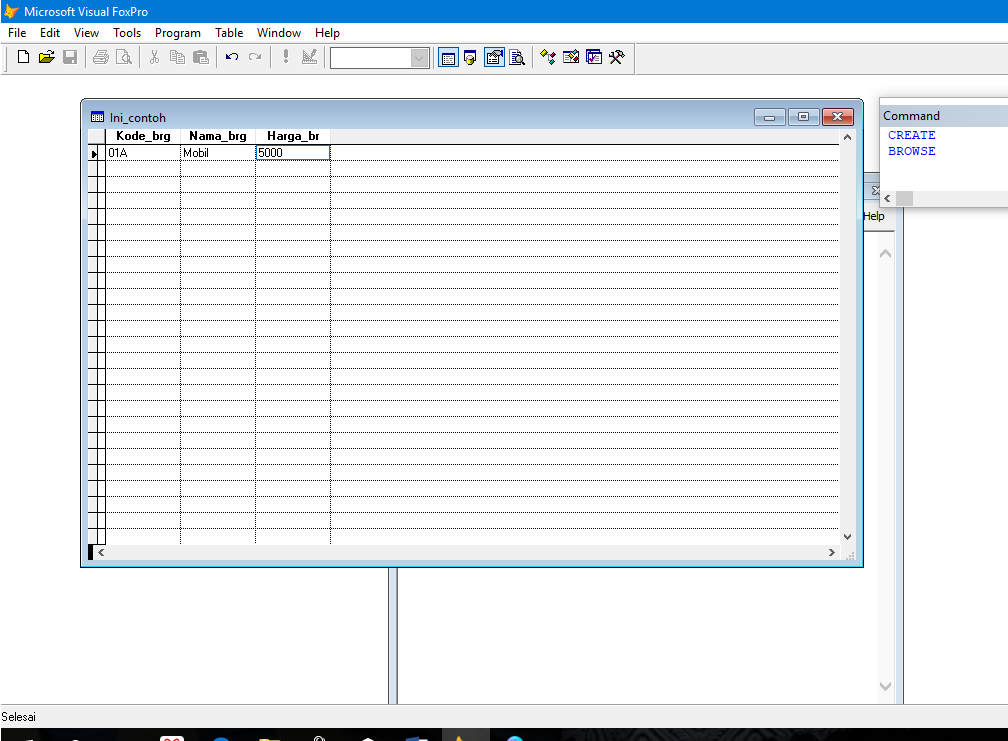1008x741 pixels.
Task: Open the Program menu
Action: pos(177,32)
